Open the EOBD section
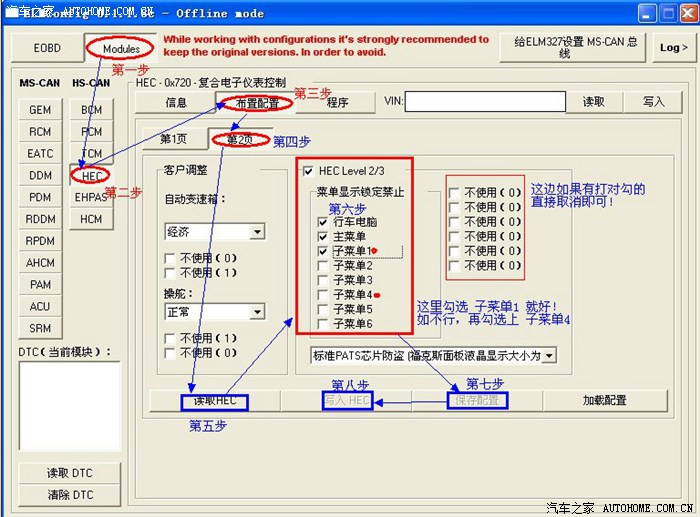 47,48
